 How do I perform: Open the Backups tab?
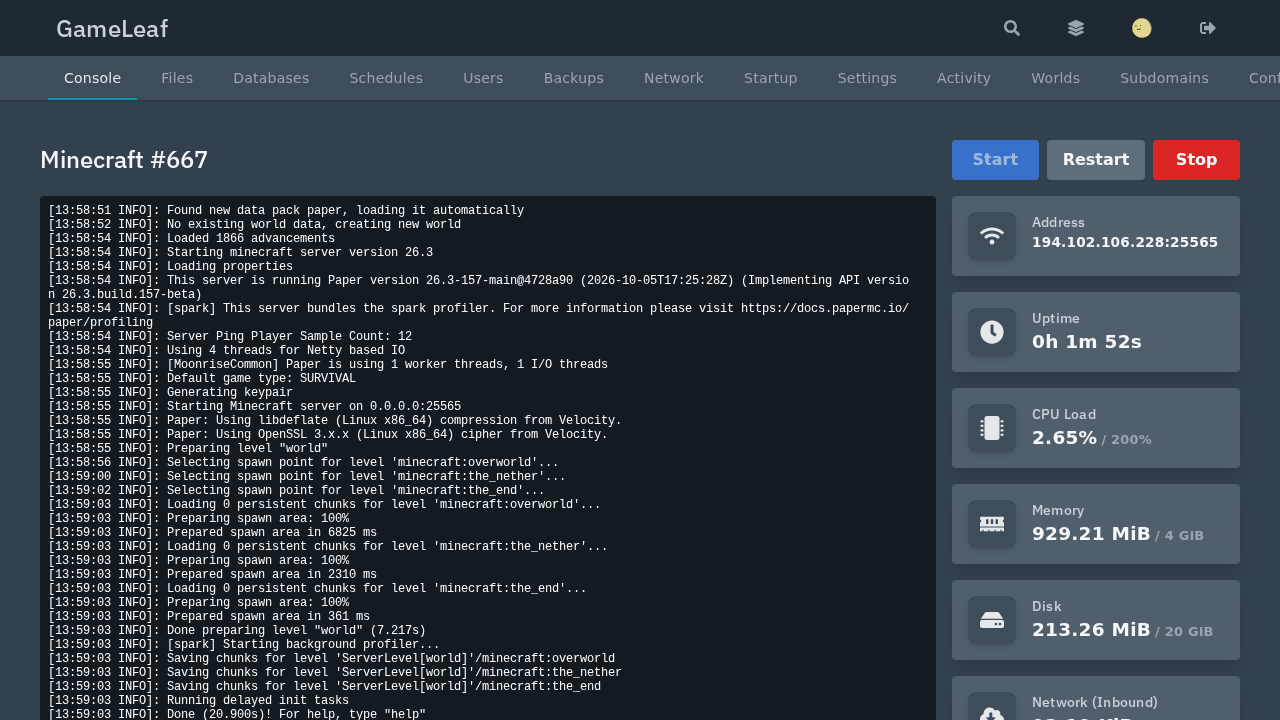pos(574,78)
